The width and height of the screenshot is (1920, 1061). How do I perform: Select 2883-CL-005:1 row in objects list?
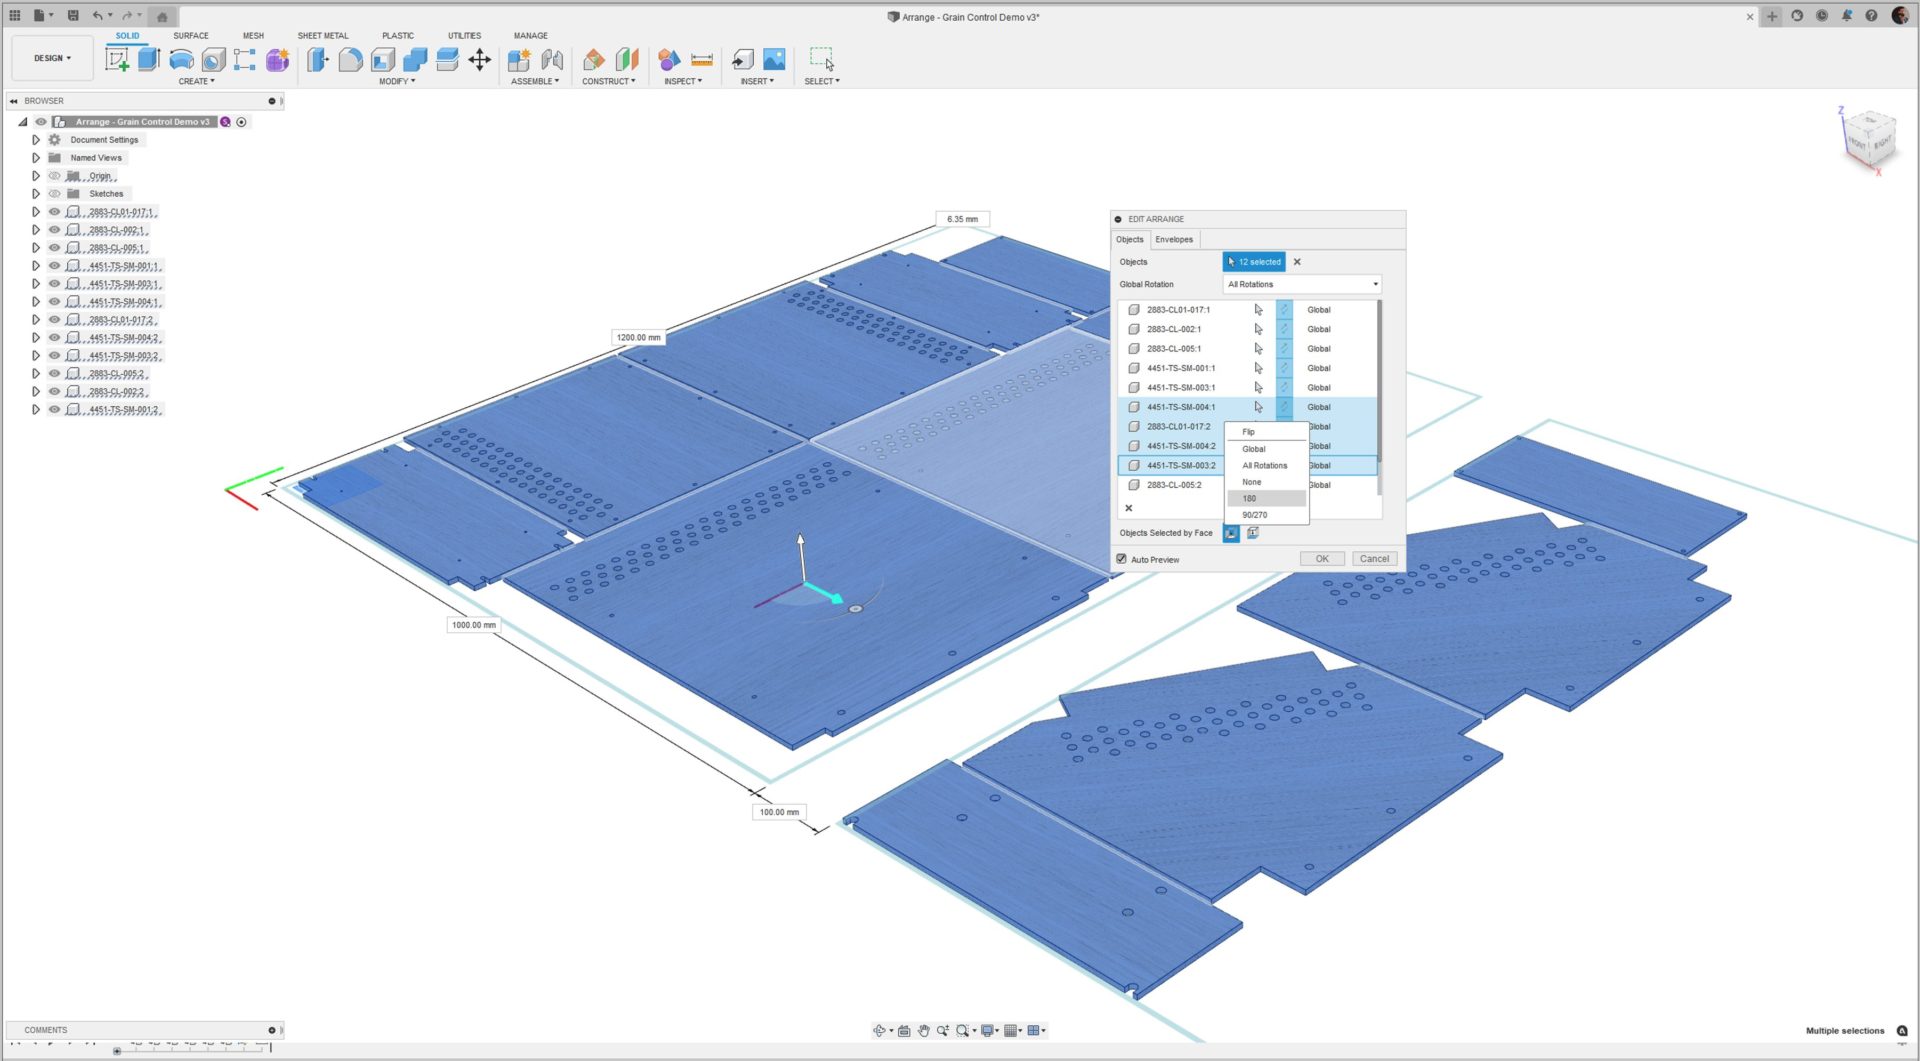1174,349
